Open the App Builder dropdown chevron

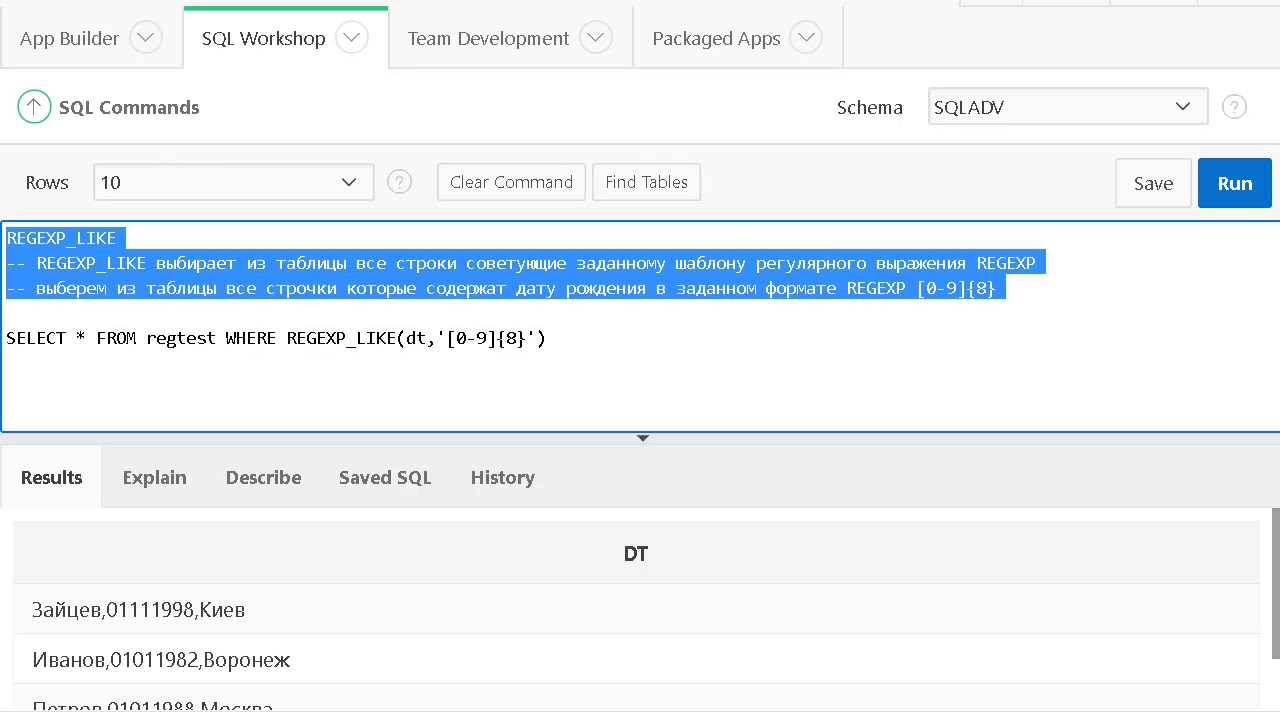[x=146, y=38]
